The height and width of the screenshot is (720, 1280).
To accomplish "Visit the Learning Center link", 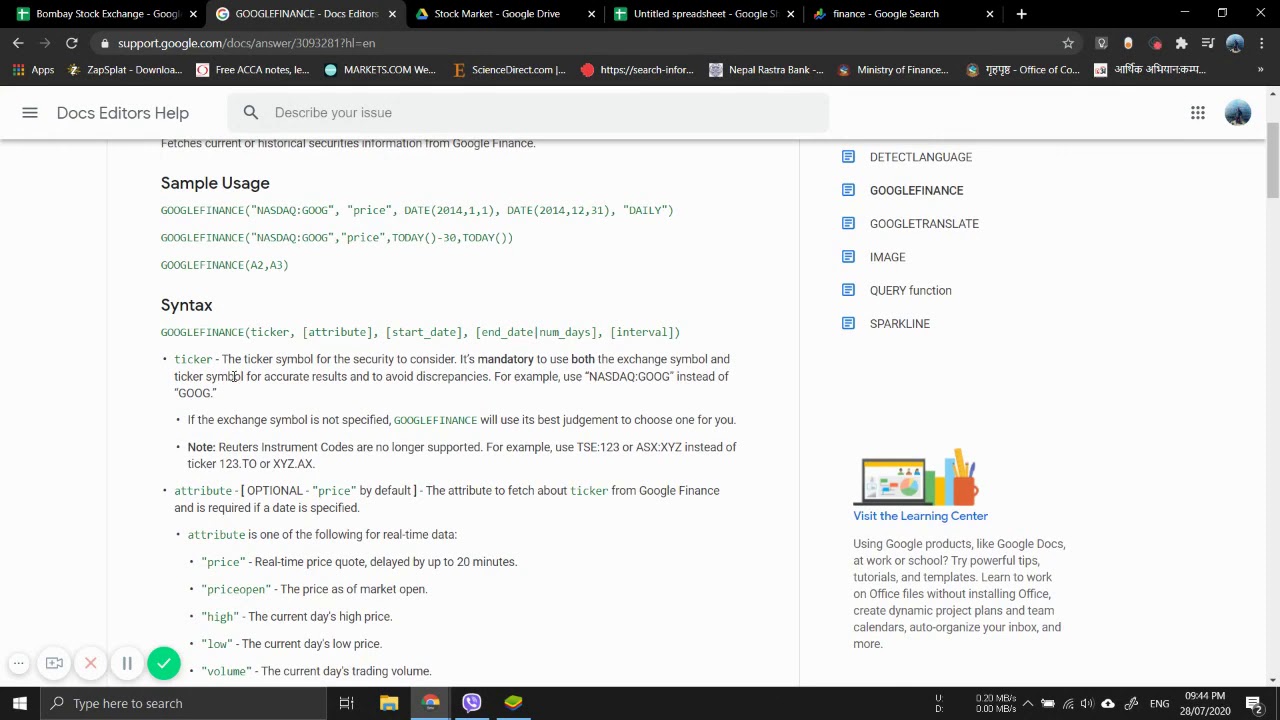I will tap(920, 516).
